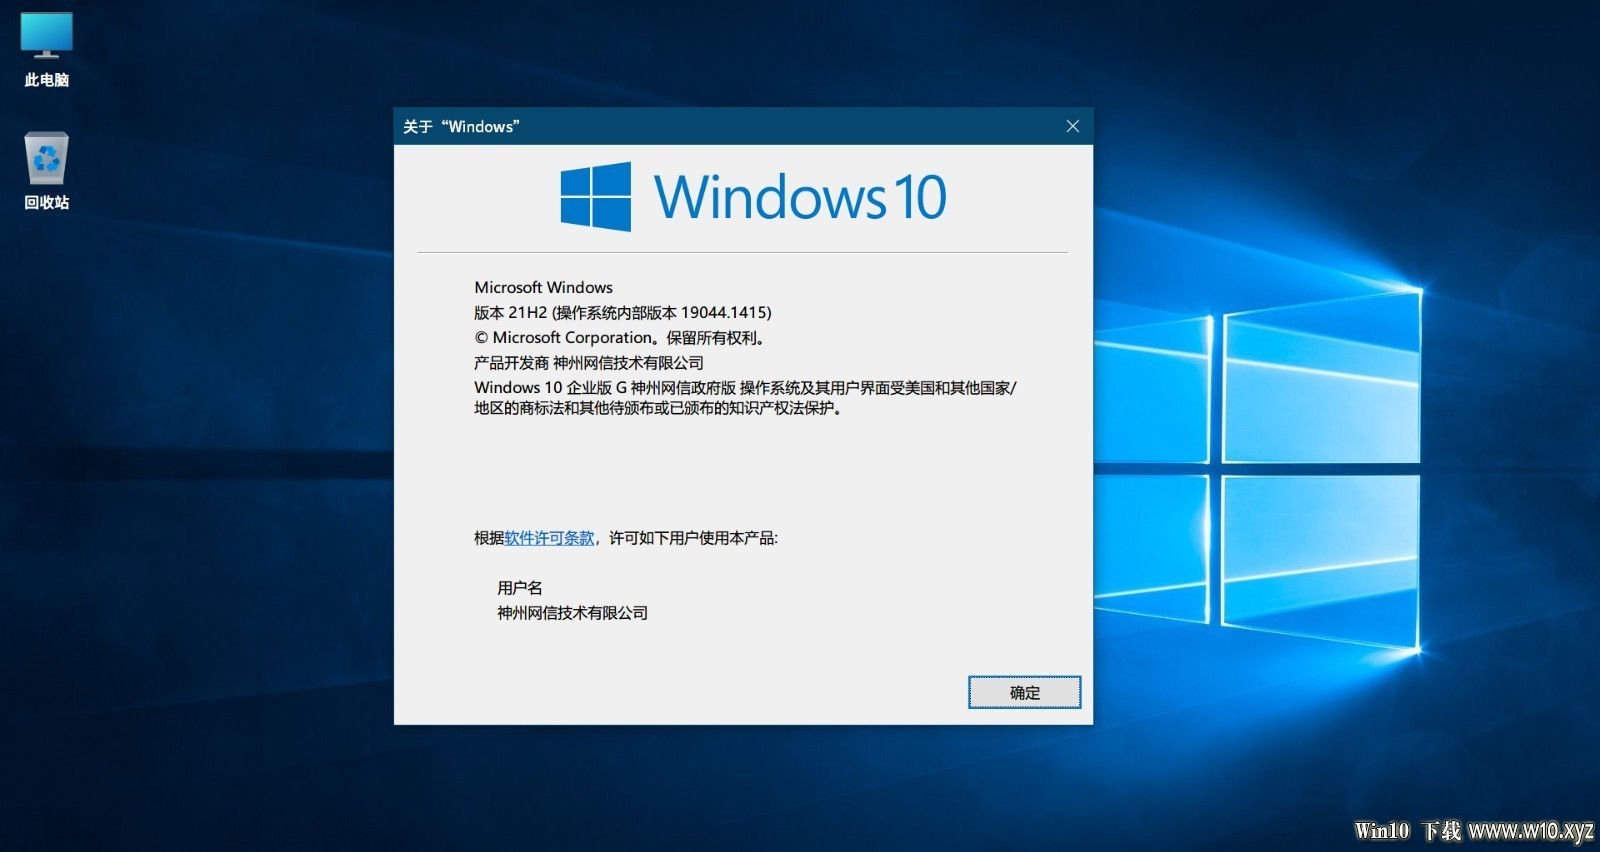Open the 软件许可条款 link

pos(549,538)
